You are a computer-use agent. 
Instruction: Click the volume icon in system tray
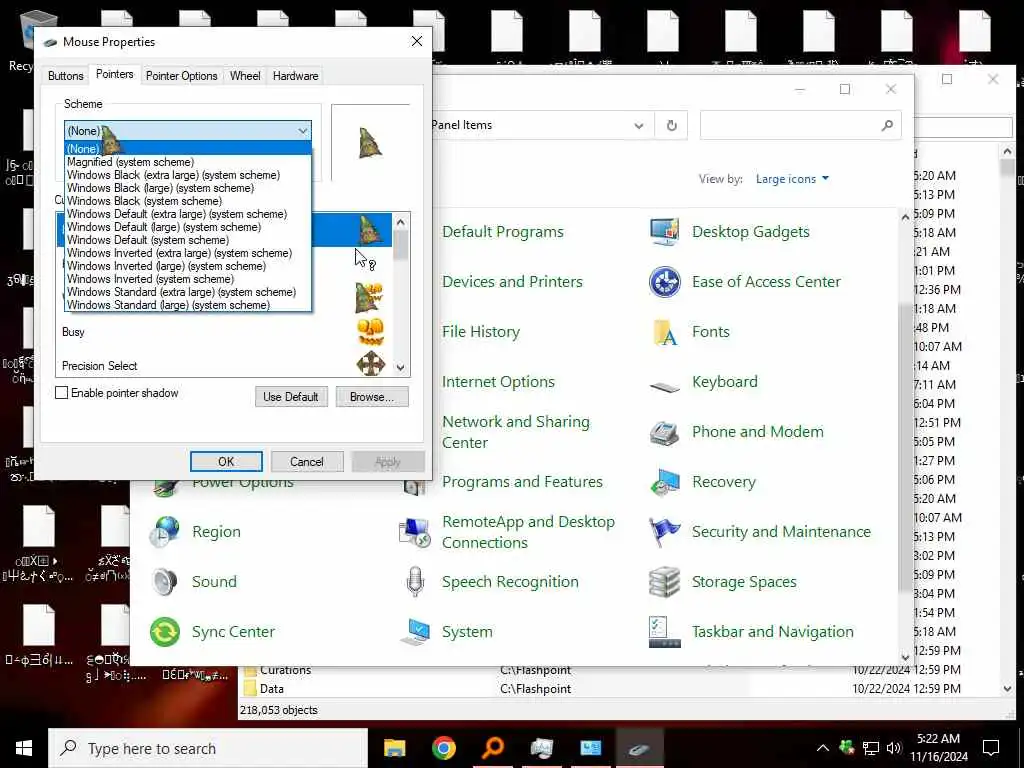894,748
